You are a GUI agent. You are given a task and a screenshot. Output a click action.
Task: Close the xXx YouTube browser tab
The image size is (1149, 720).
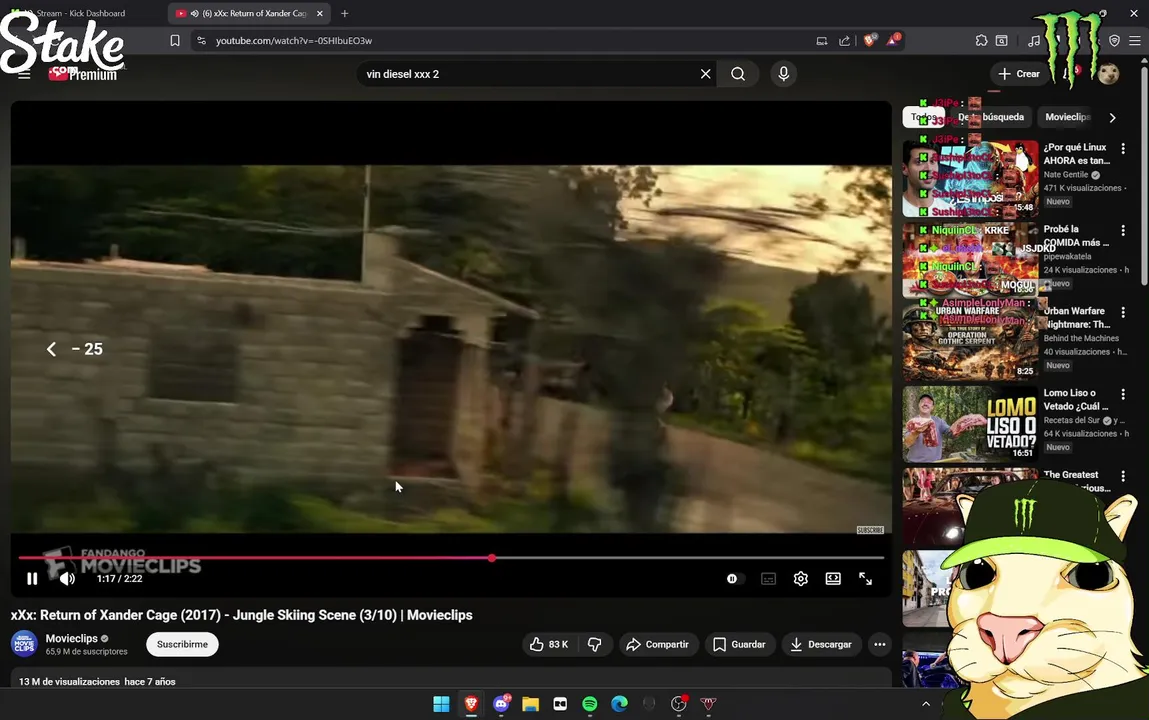(x=319, y=13)
